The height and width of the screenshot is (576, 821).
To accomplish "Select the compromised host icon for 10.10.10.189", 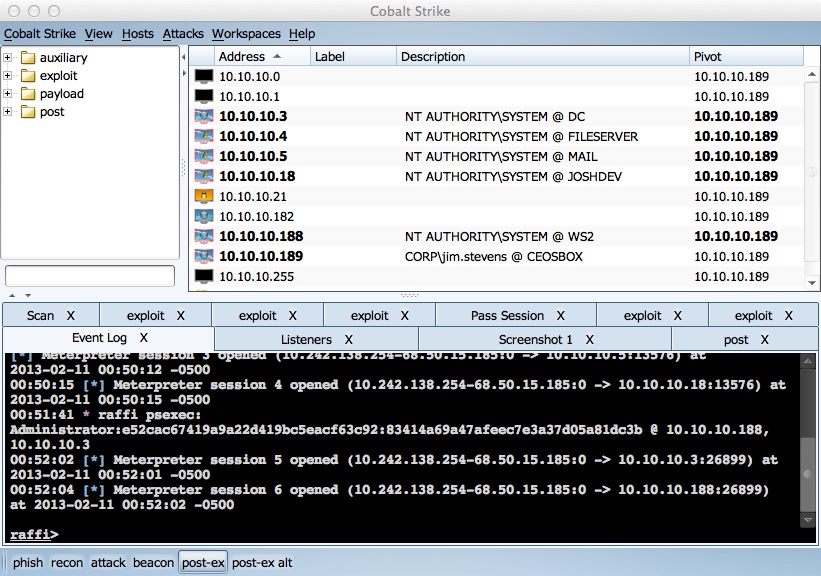I will (x=204, y=256).
